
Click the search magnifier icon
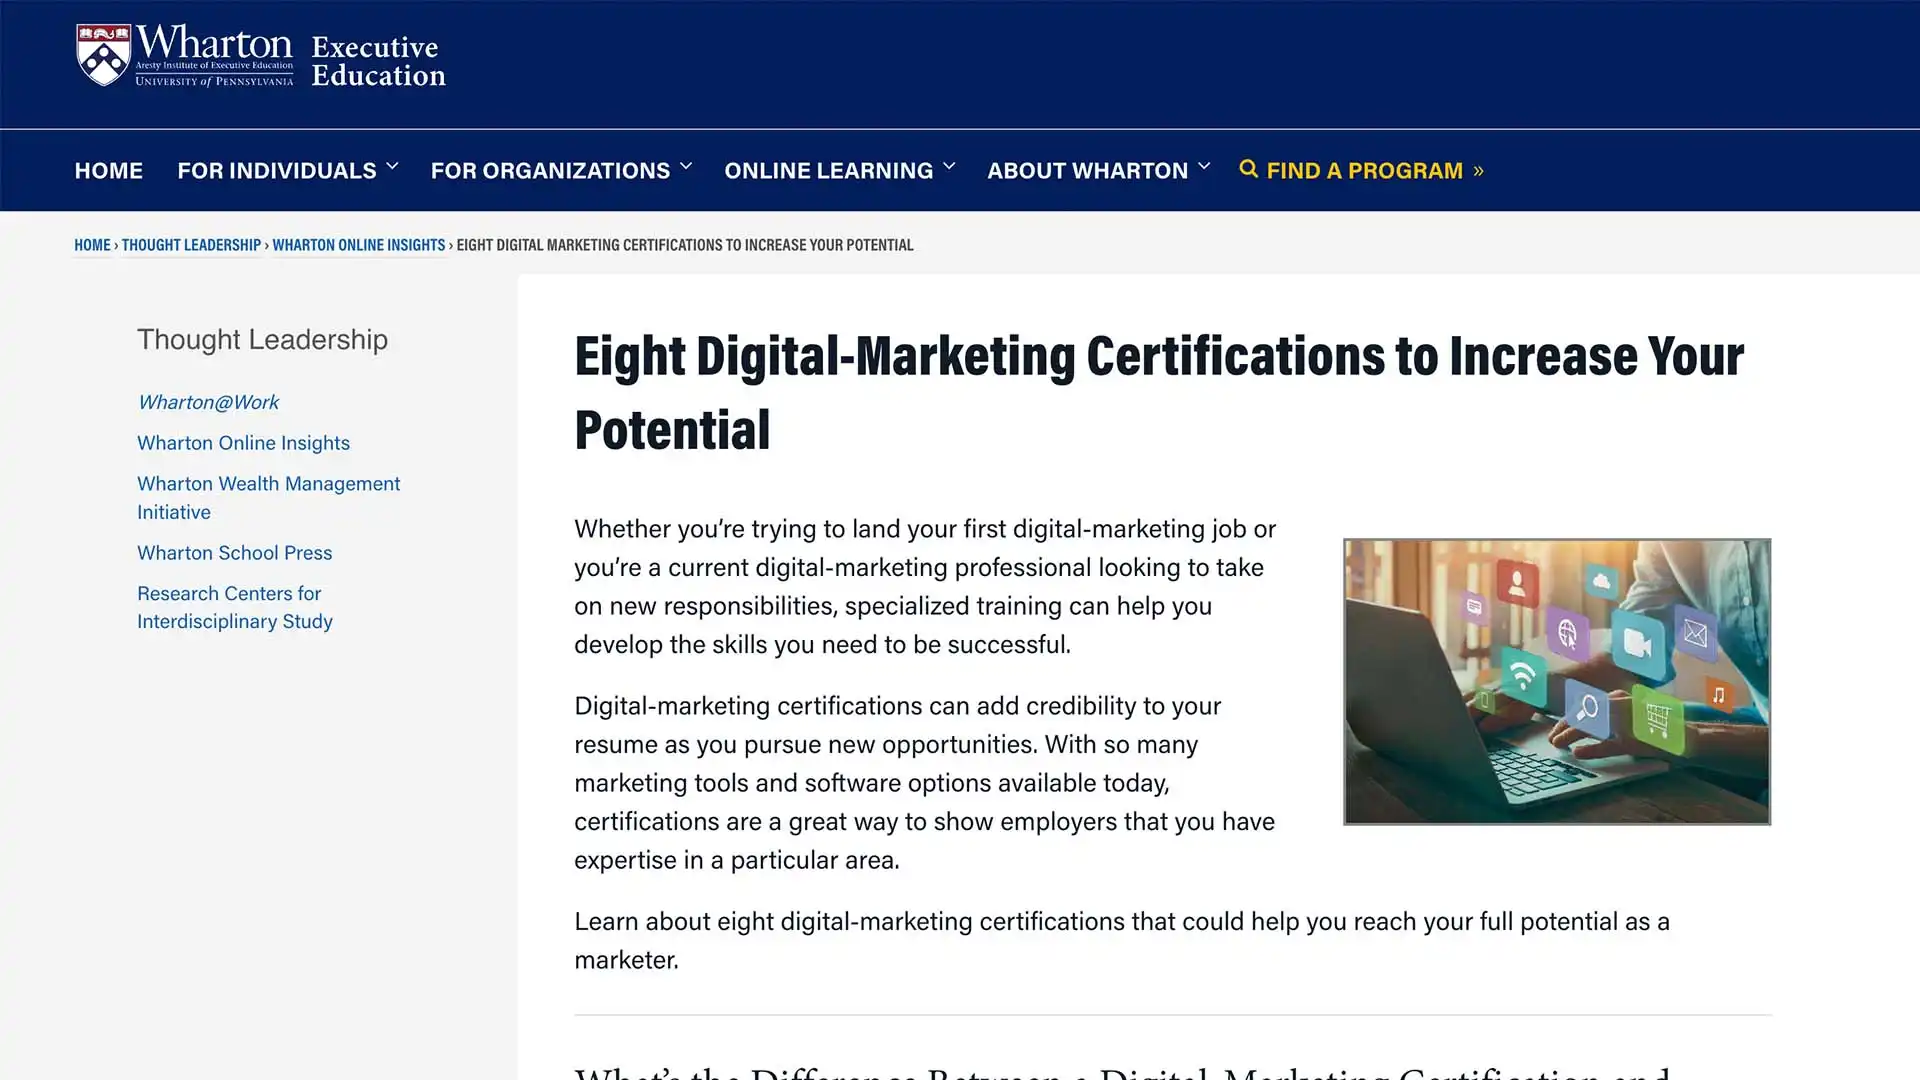(1248, 169)
